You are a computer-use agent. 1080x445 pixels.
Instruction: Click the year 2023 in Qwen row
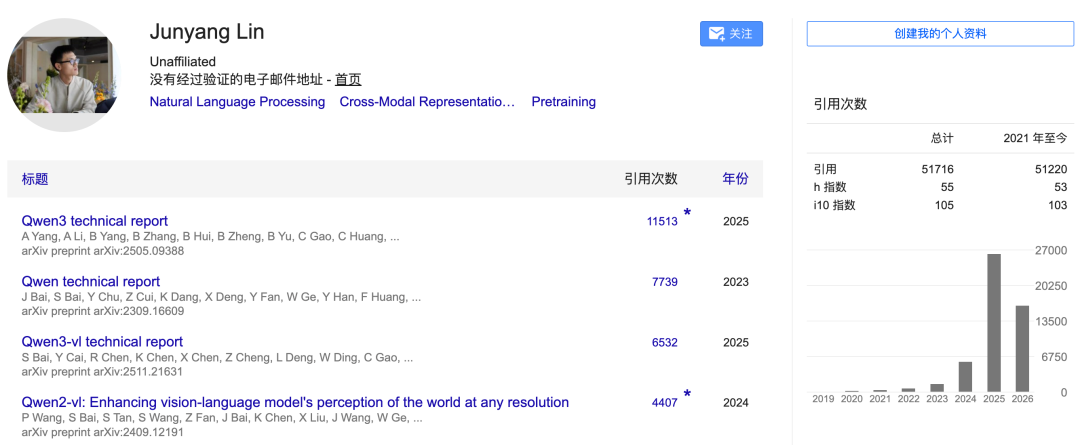[736, 282]
